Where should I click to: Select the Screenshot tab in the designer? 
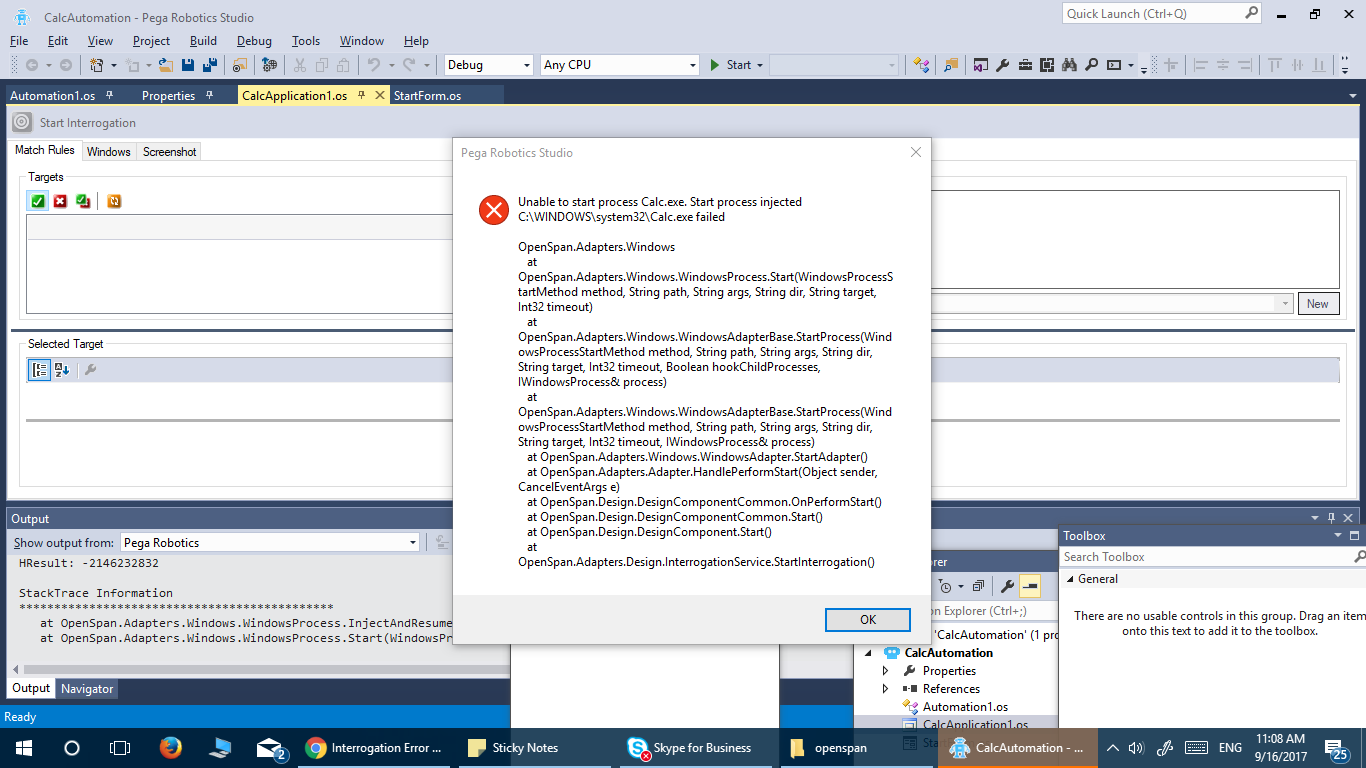tap(169, 152)
